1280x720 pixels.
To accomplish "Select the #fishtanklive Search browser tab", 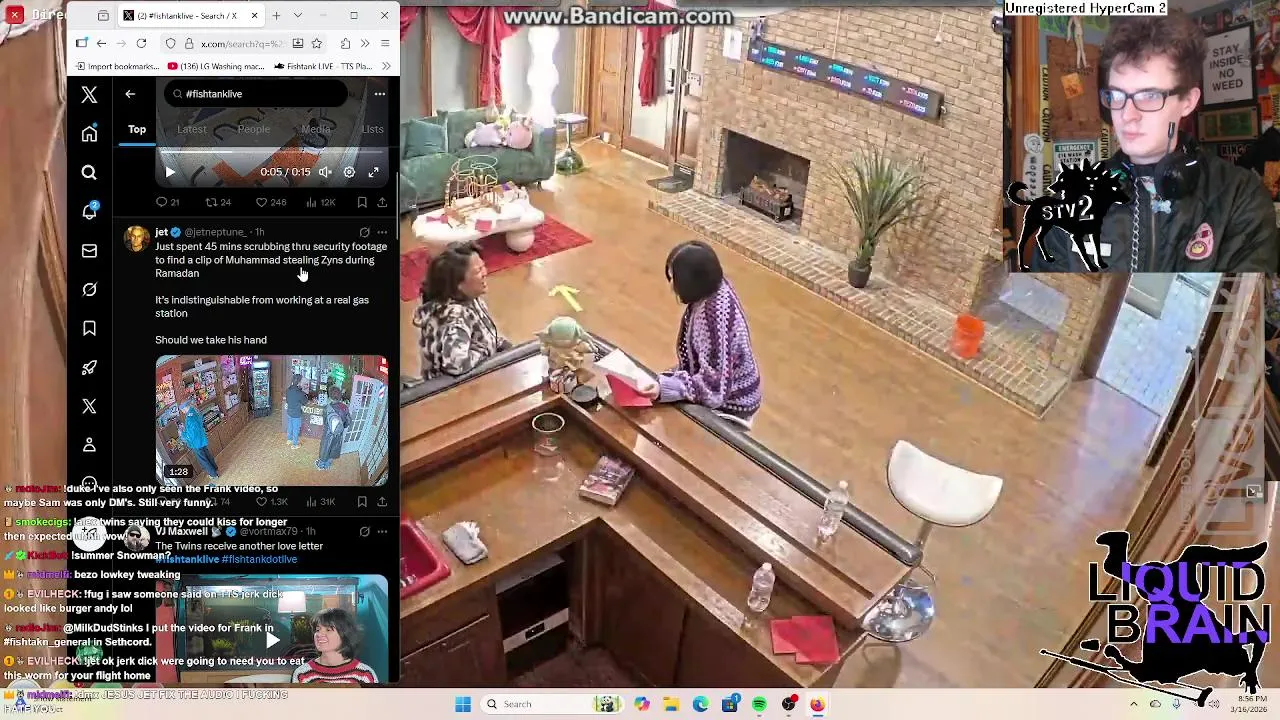I will (191, 15).
